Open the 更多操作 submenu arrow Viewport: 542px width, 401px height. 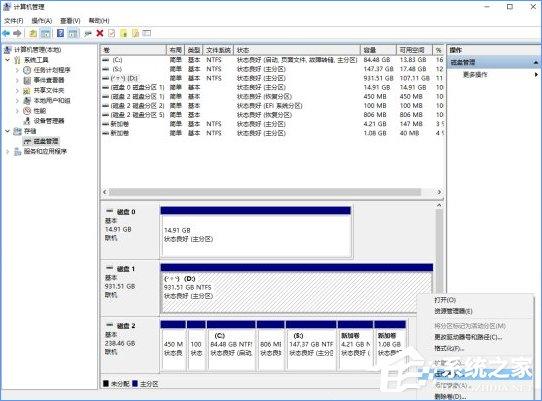536,74
